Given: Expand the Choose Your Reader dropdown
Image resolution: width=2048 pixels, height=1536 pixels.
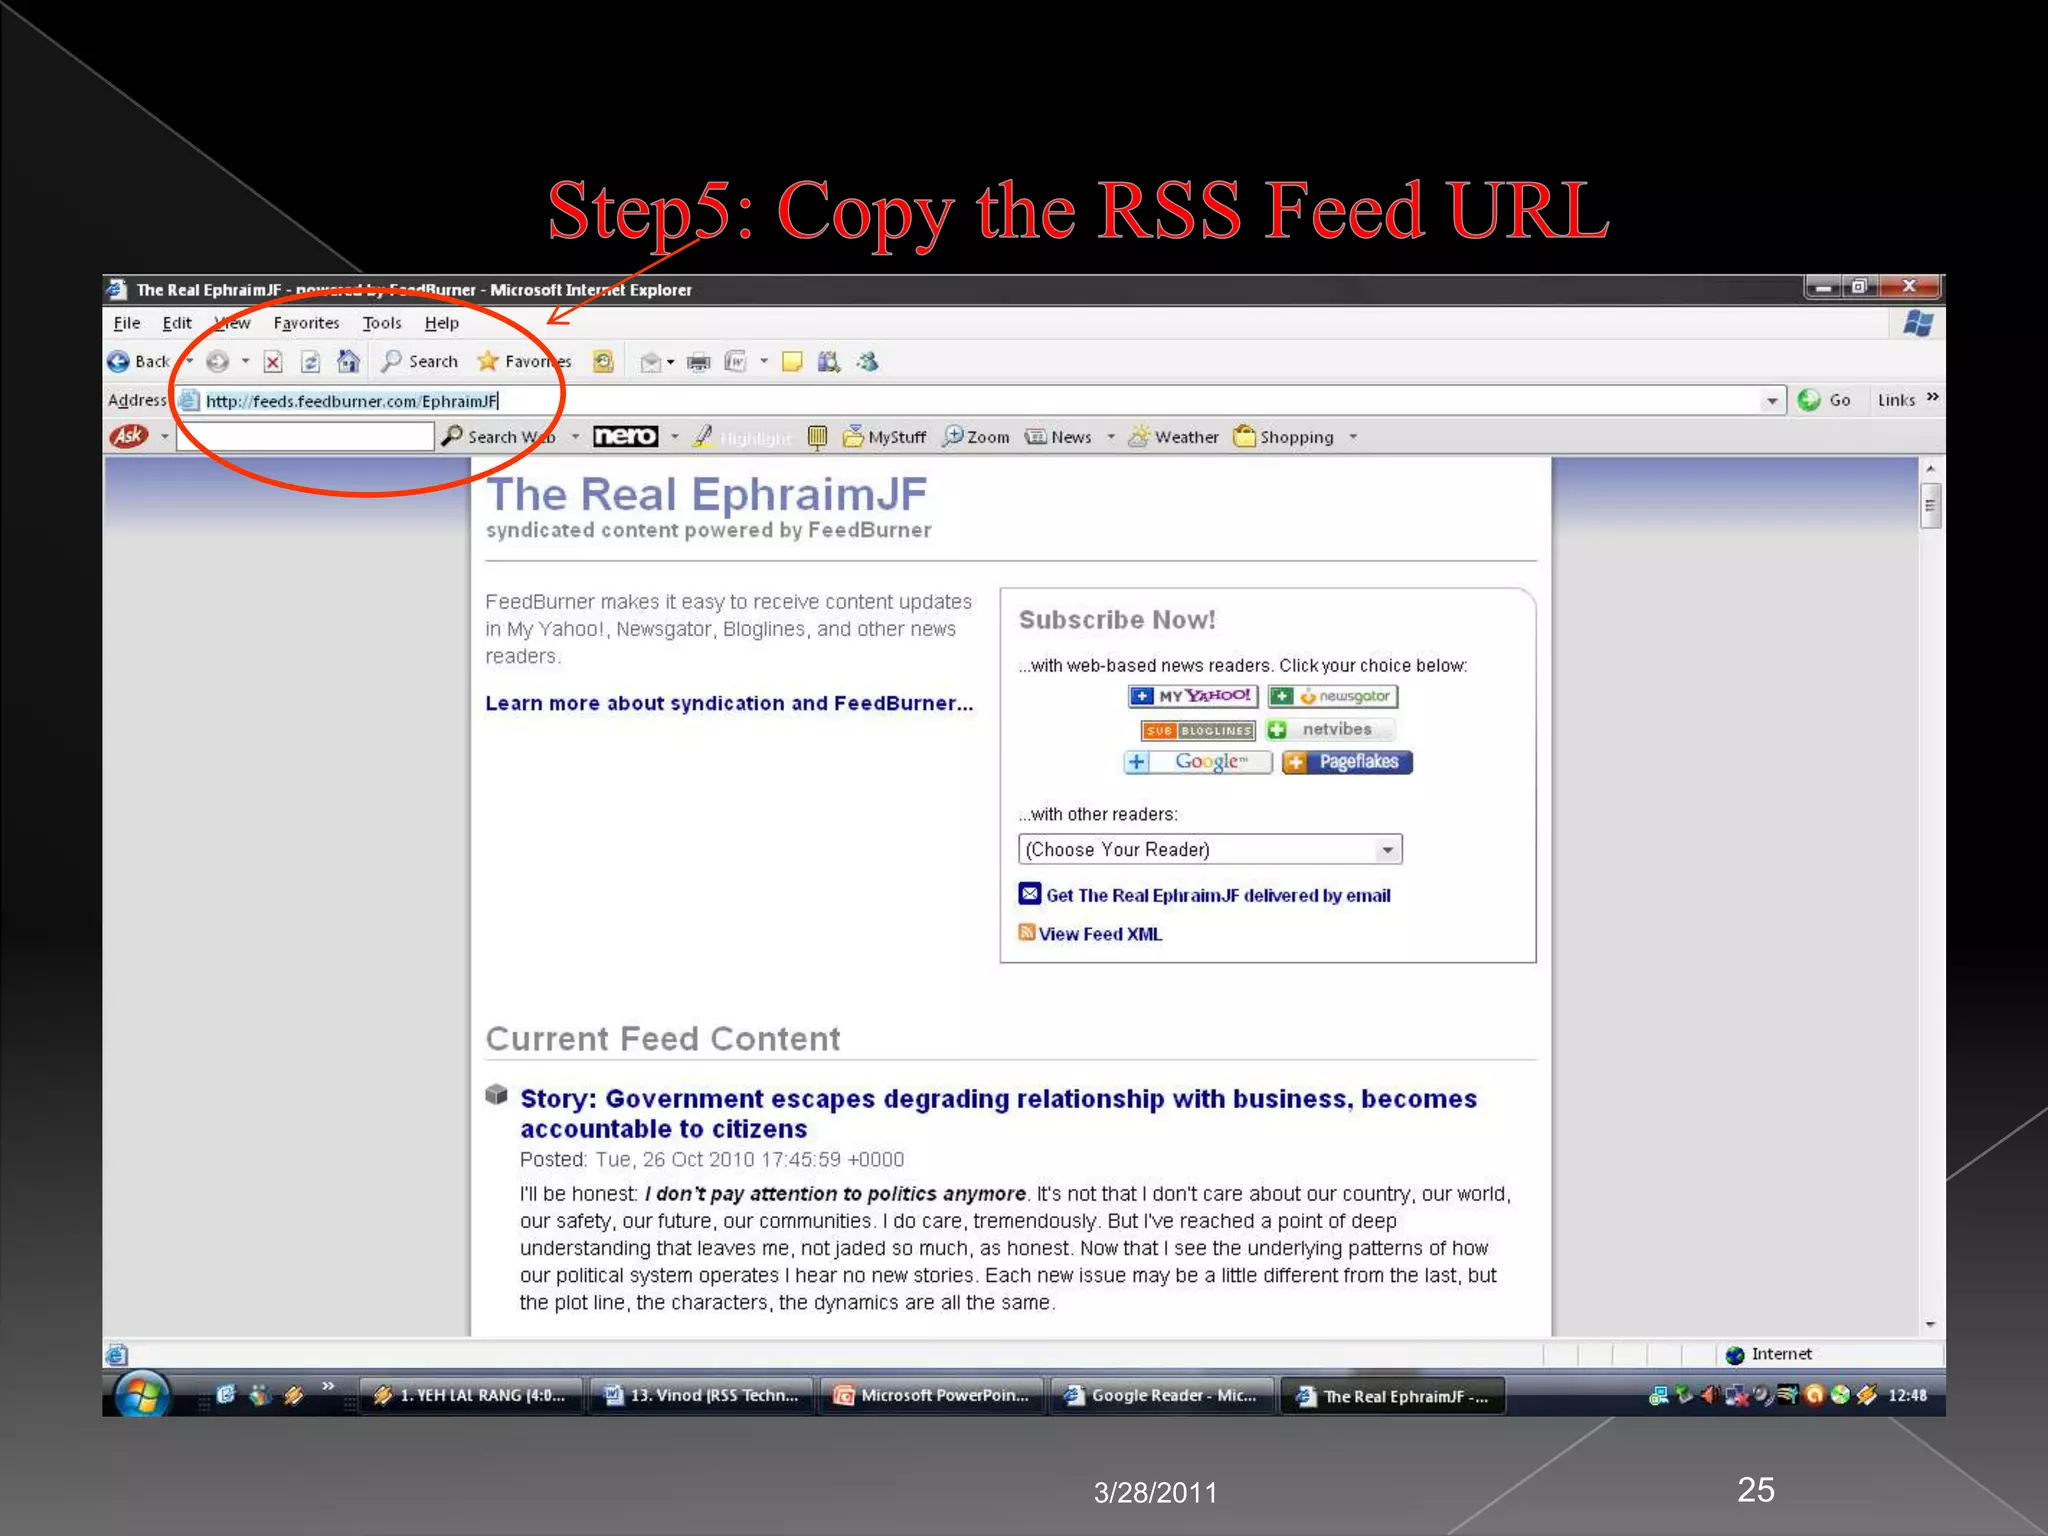Looking at the screenshot, I should 1387,850.
